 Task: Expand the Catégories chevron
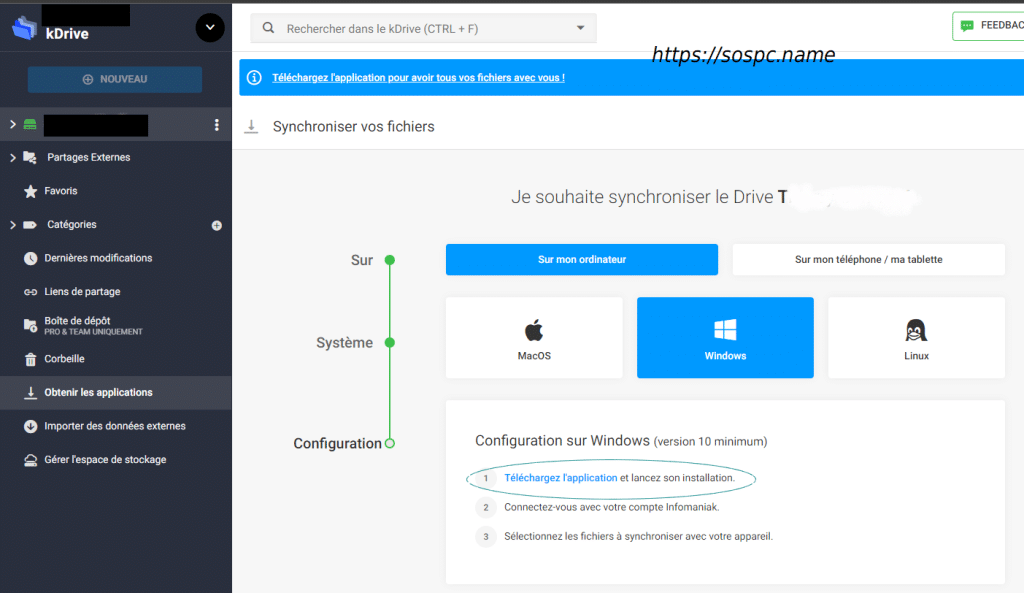tap(12, 225)
